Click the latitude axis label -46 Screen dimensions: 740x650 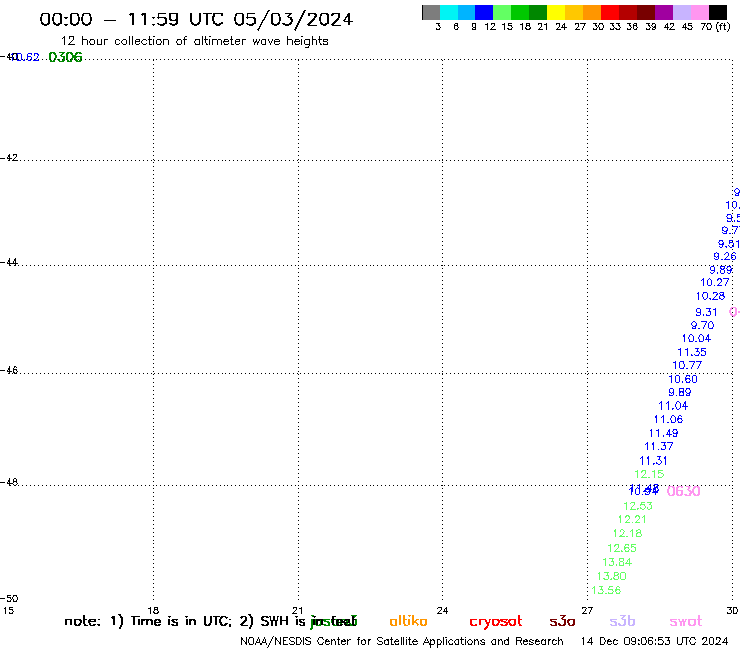(9, 371)
